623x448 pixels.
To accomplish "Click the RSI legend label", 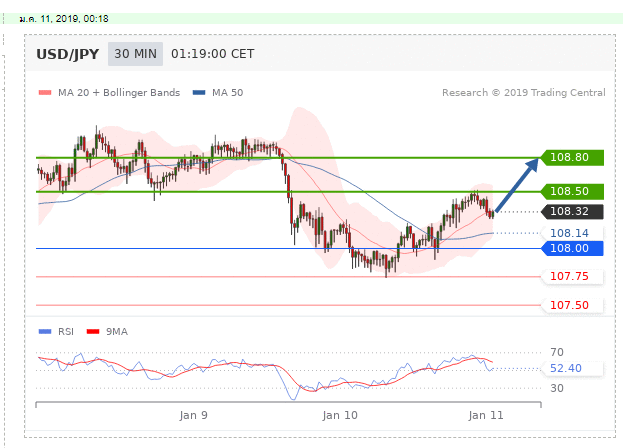I will click(66, 332).
